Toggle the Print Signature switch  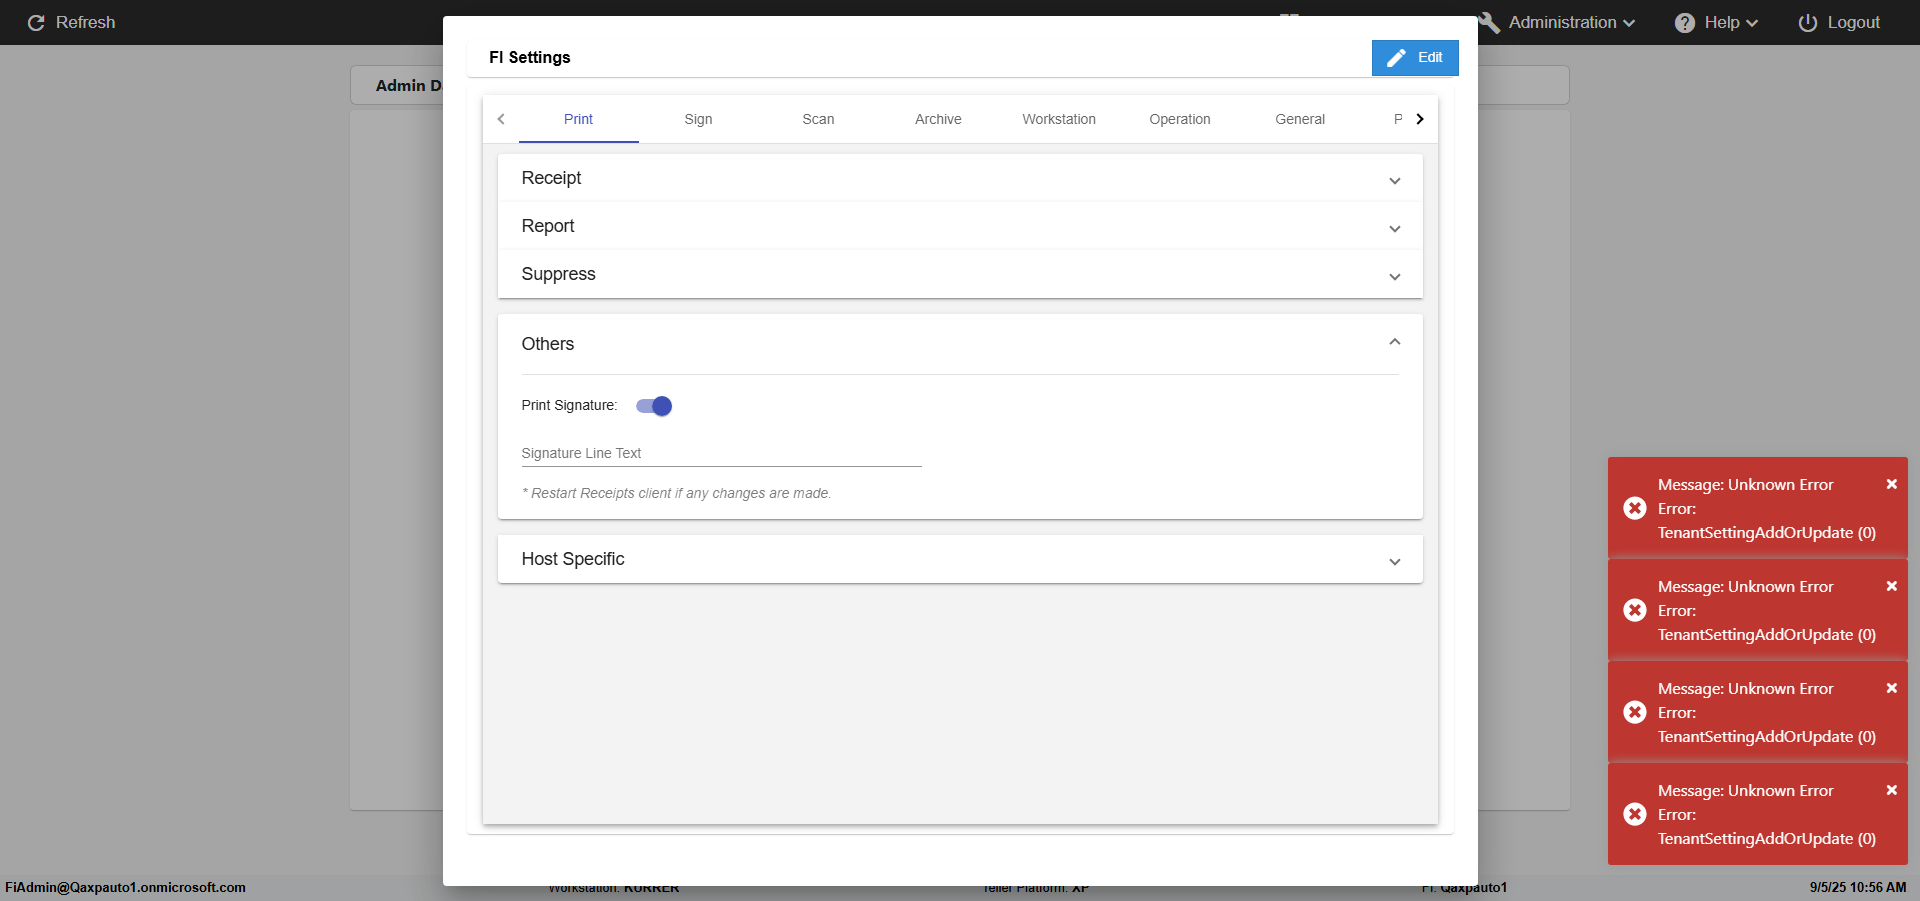point(654,406)
